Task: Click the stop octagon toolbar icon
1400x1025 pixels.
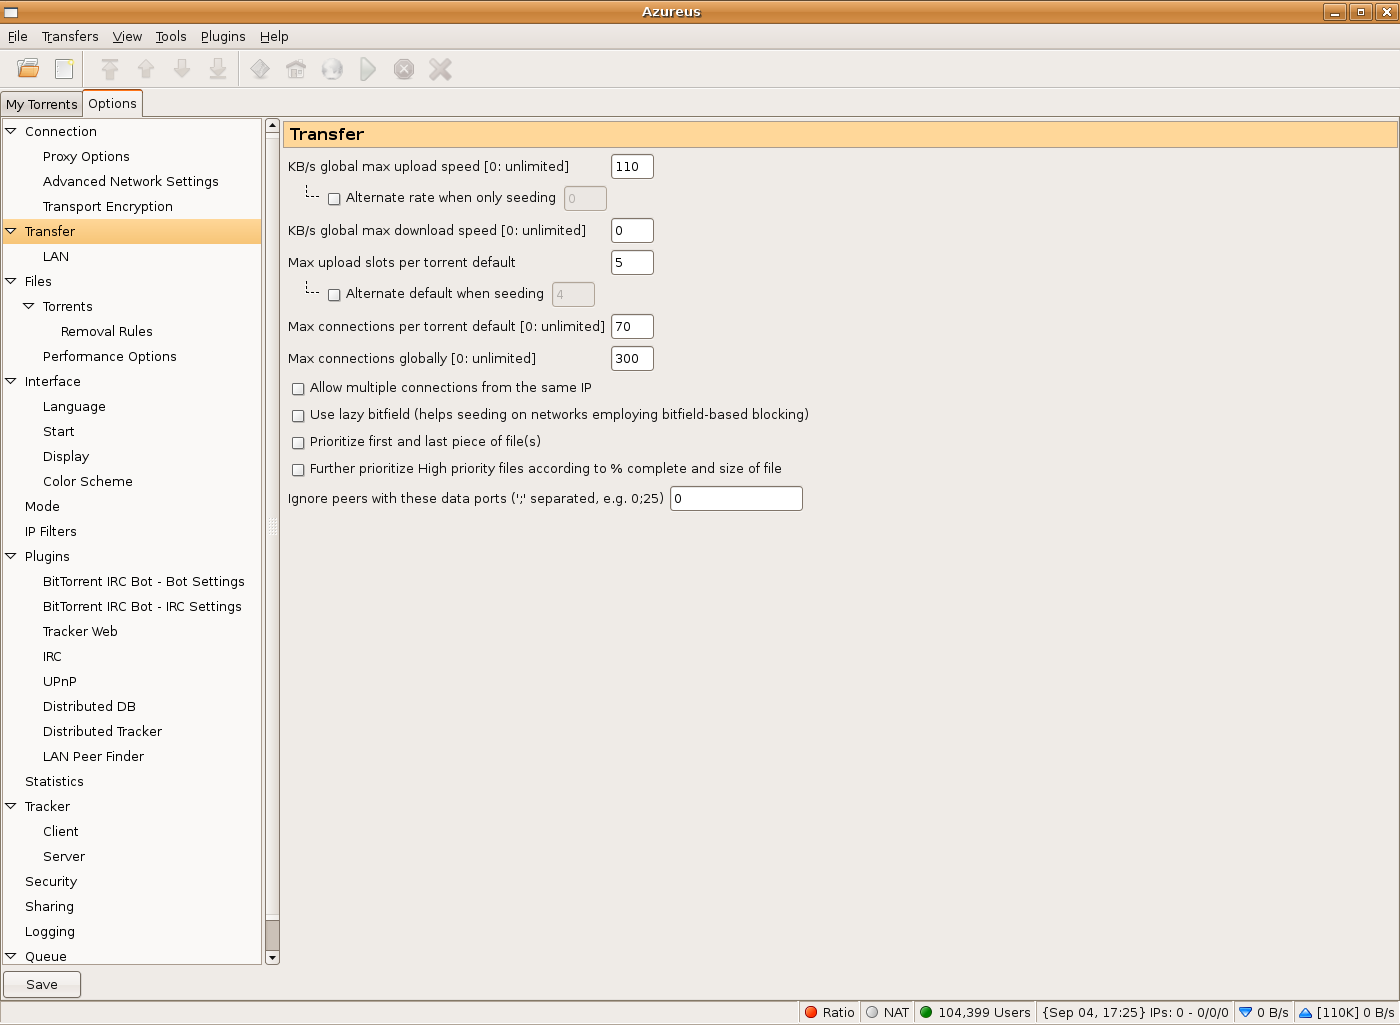Action: click(x=404, y=69)
